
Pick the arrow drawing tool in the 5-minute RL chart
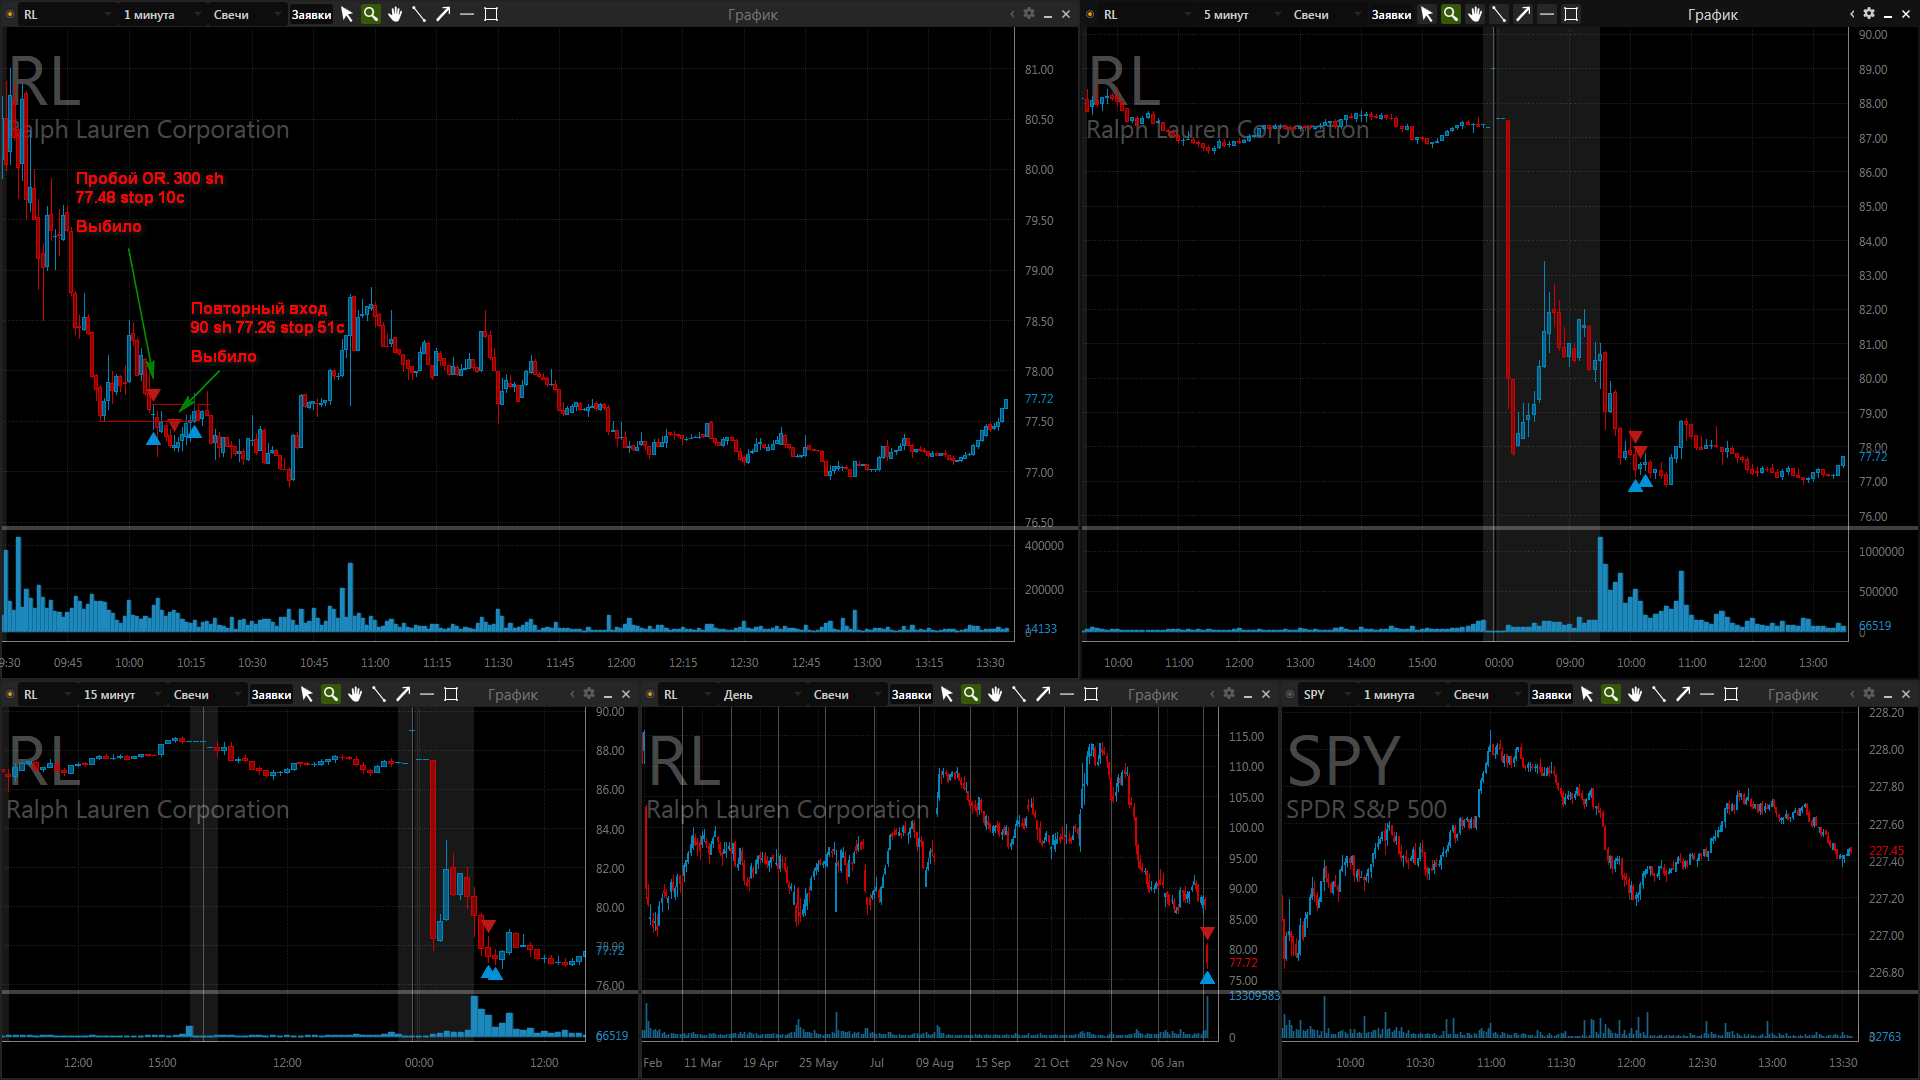coord(1523,14)
